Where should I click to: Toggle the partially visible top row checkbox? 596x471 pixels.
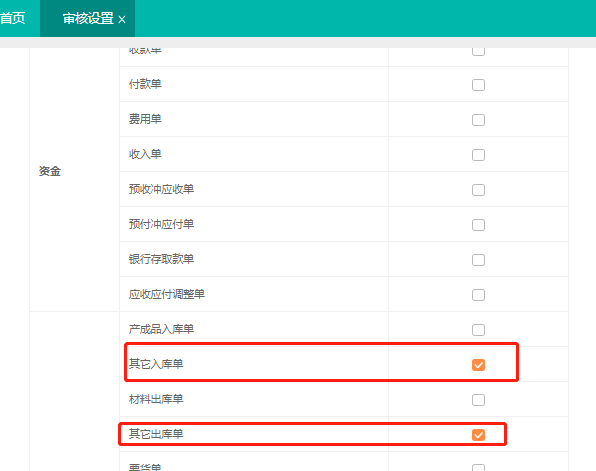point(478,52)
